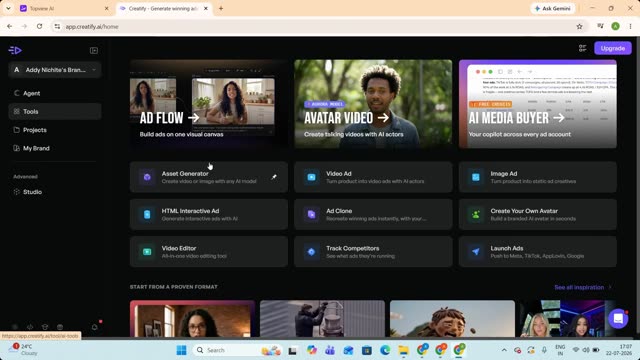The height and width of the screenshot is (360, 640).
Task: Click the Windows Start button
Action: pyautogui.click(x=182, y=350)
